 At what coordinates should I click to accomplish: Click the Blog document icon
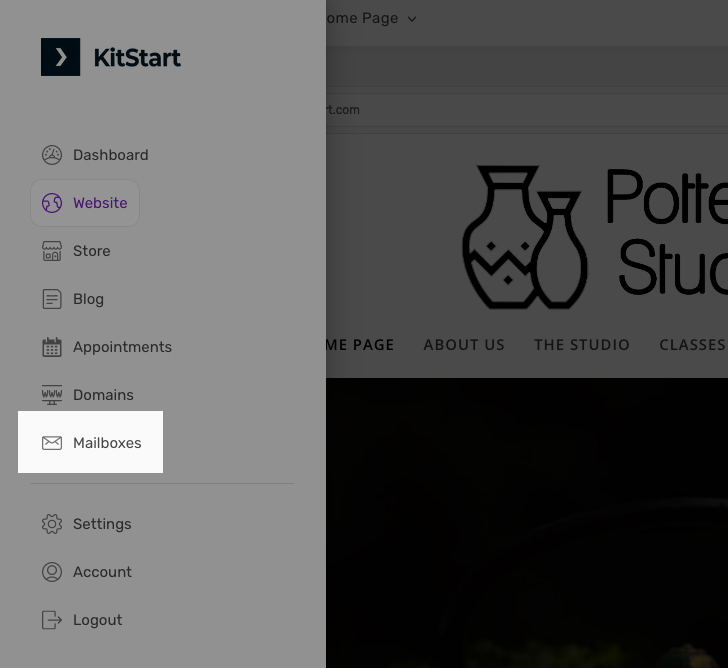pyautogui.click(x=52, y=299)
